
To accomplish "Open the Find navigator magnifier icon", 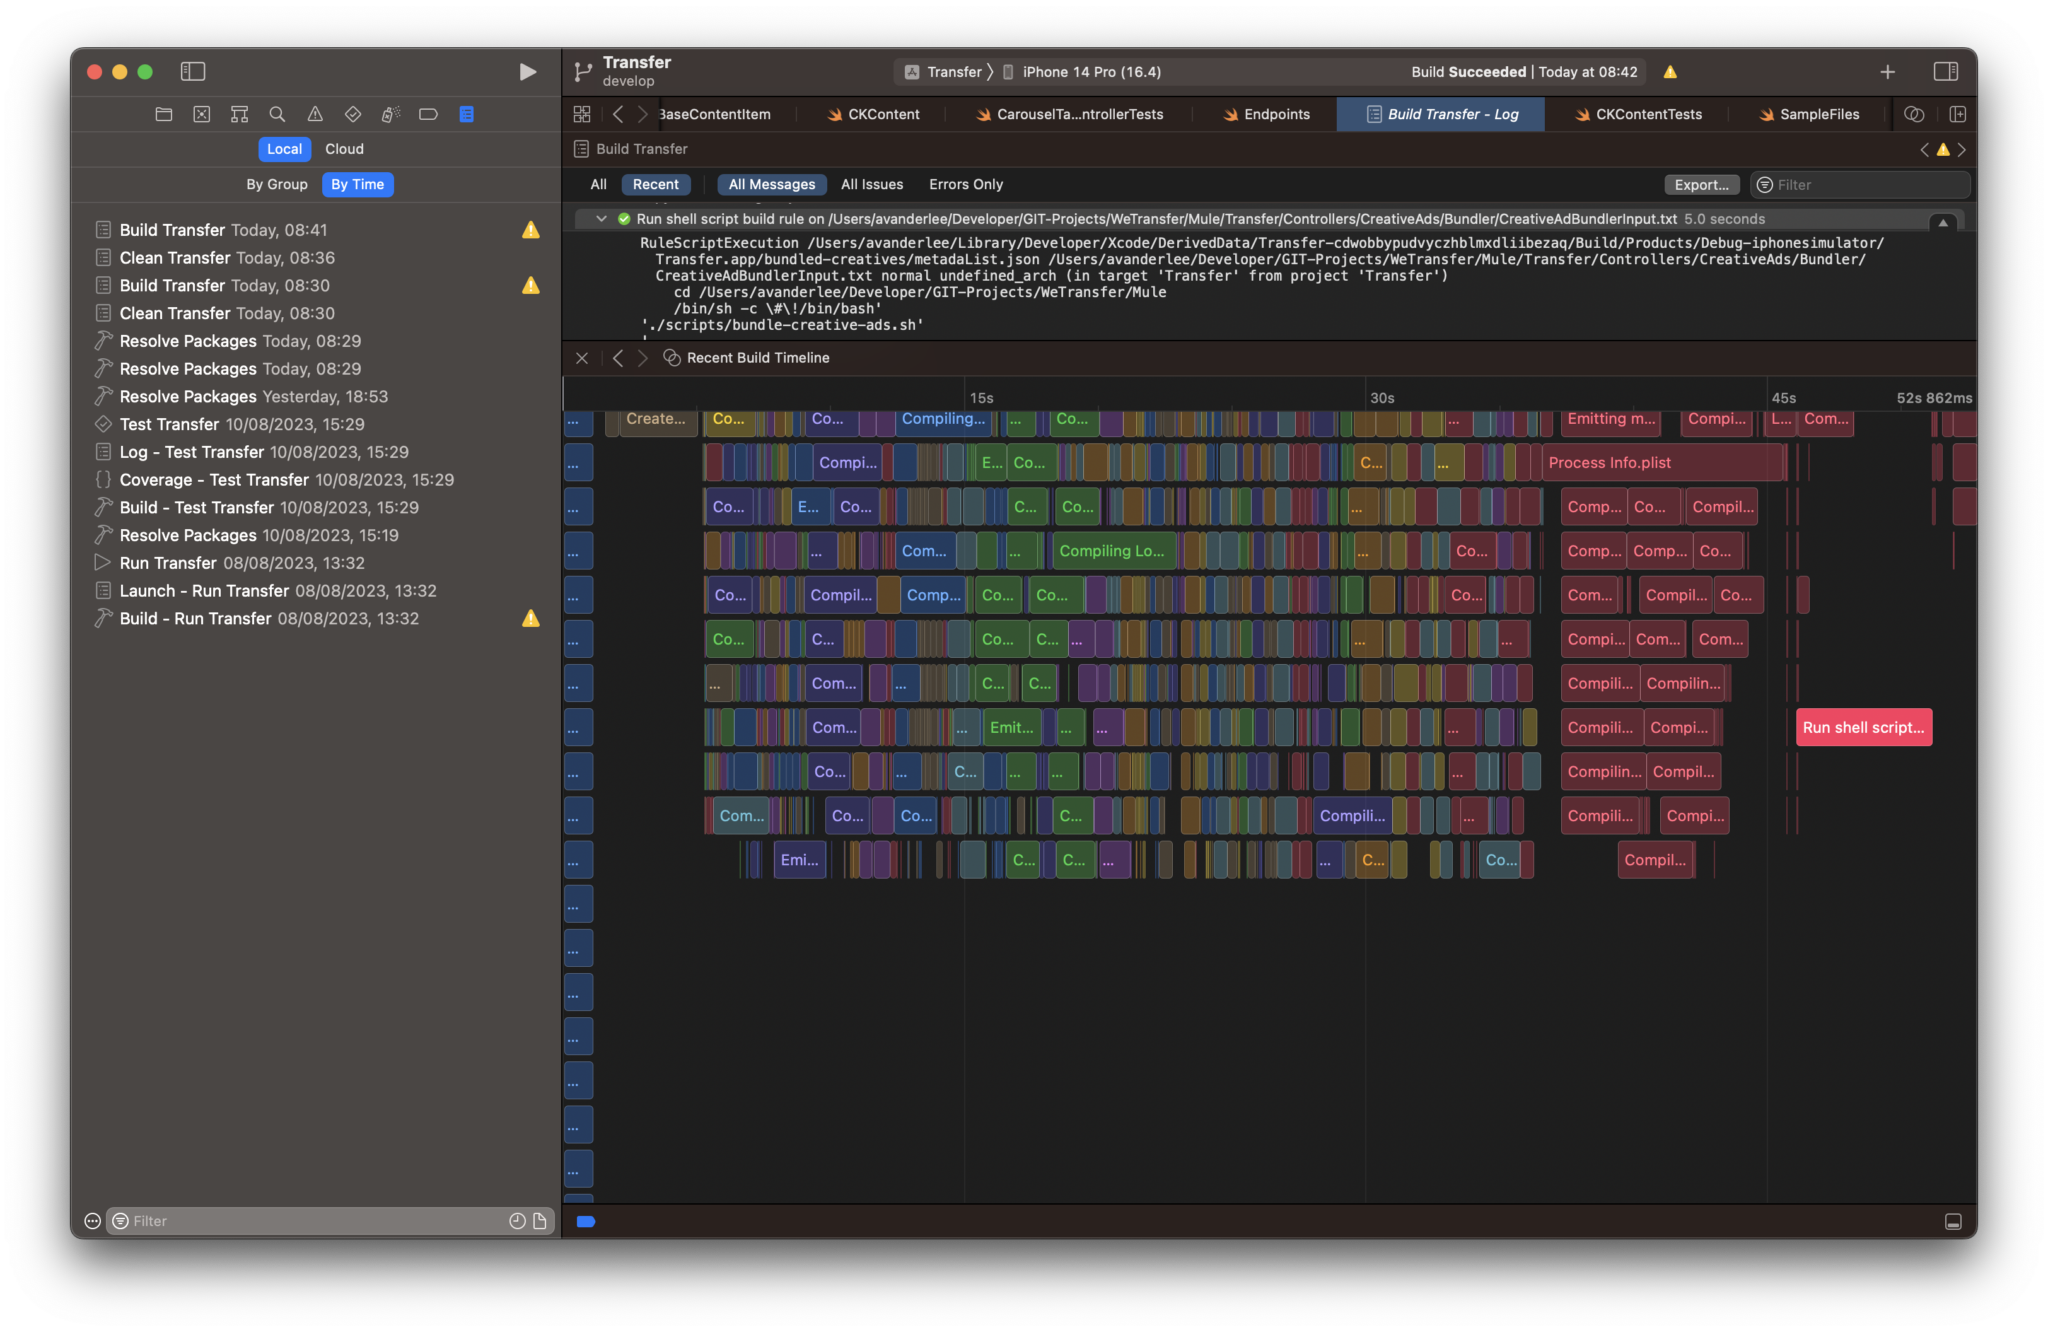I will click(277, 114).
